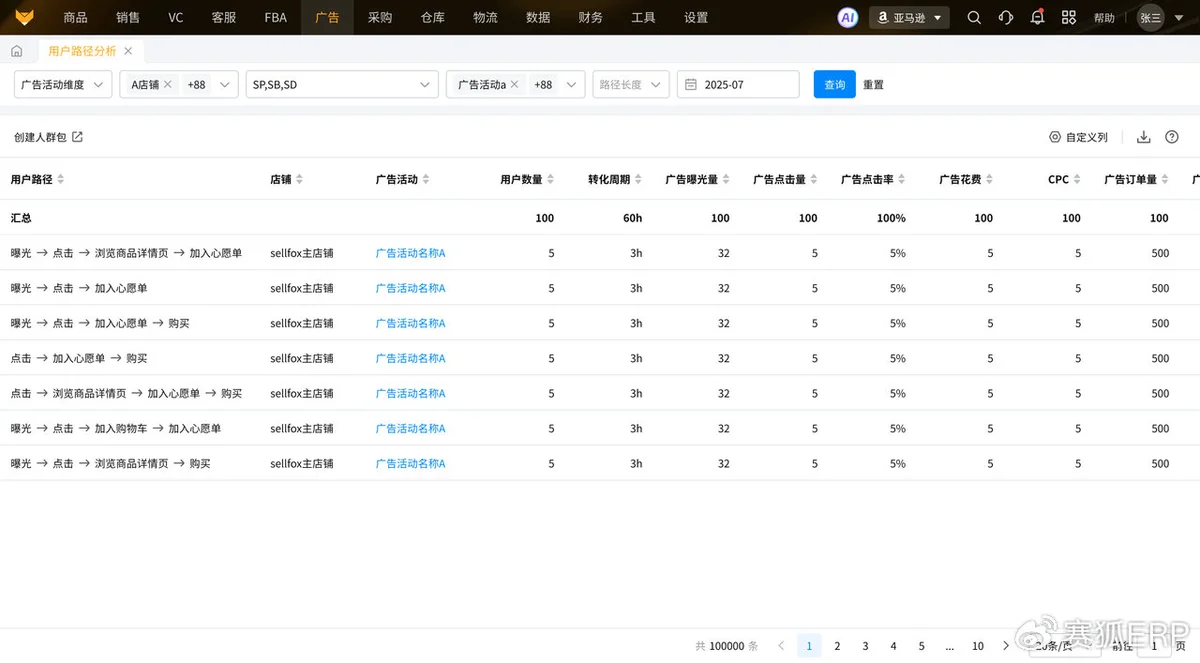Click the download export icon
The width and height of the screenshot is (1200, 663).
pos(1144,137)
